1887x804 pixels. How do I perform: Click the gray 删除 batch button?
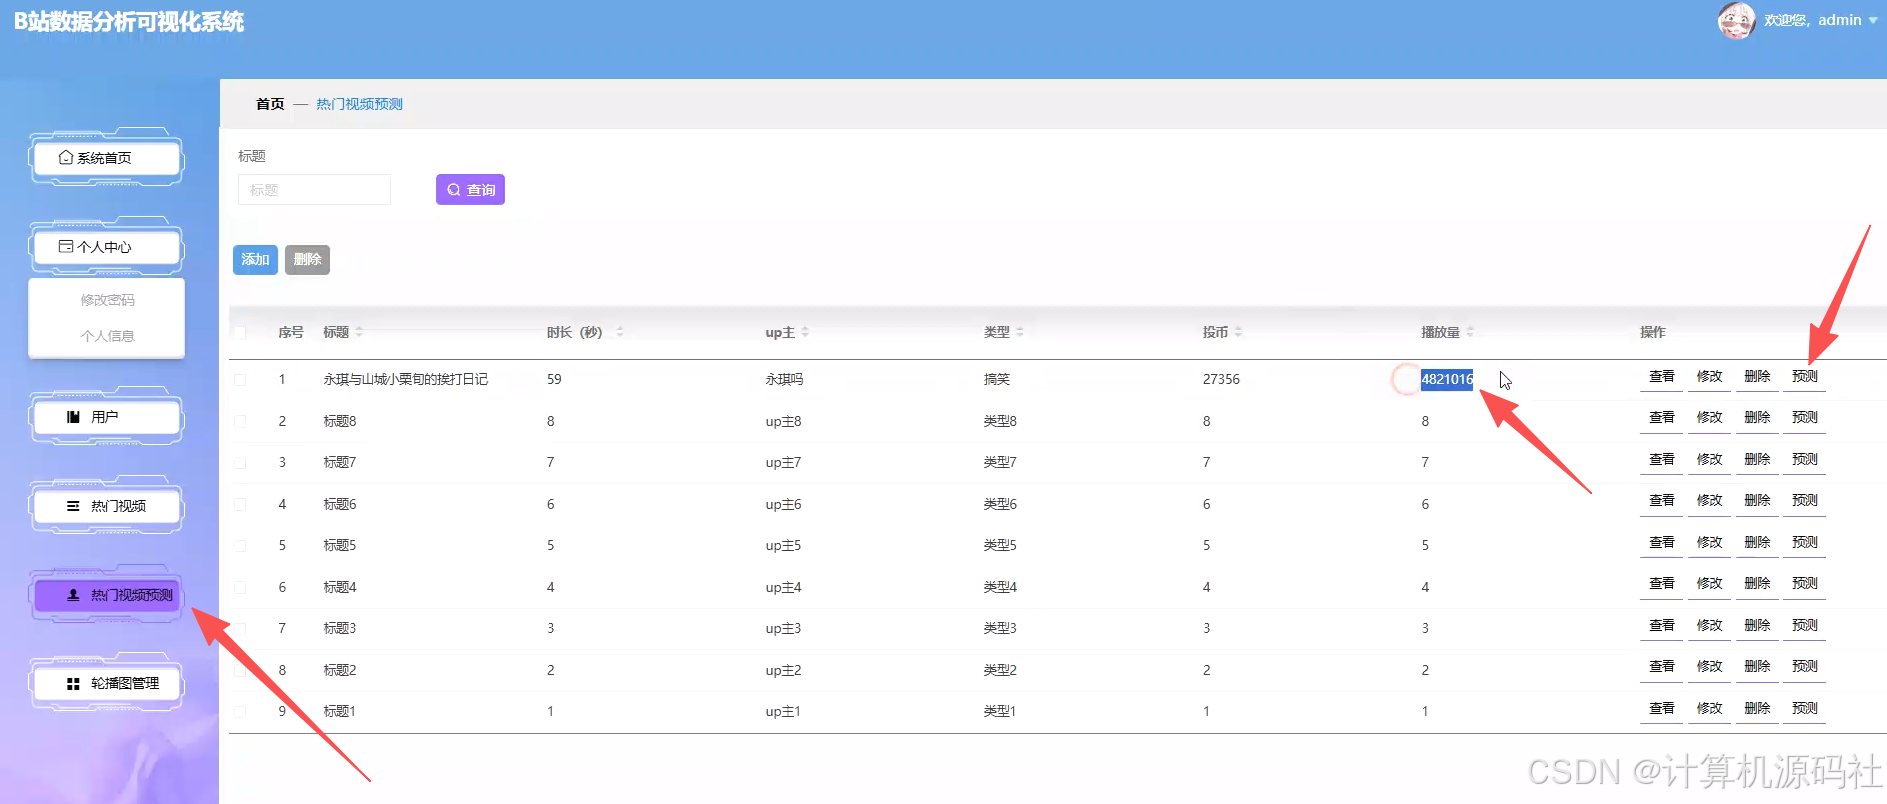click(x=307, y=260)
